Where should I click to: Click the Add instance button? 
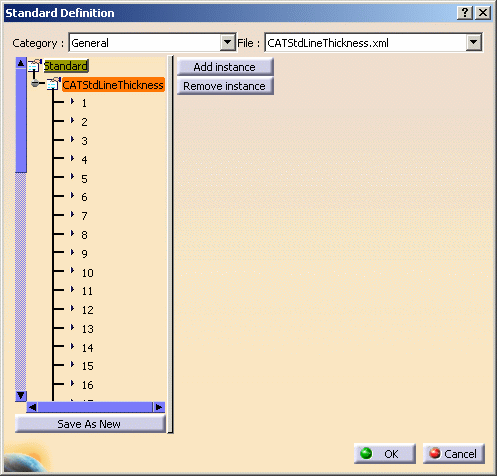(225, 67)
